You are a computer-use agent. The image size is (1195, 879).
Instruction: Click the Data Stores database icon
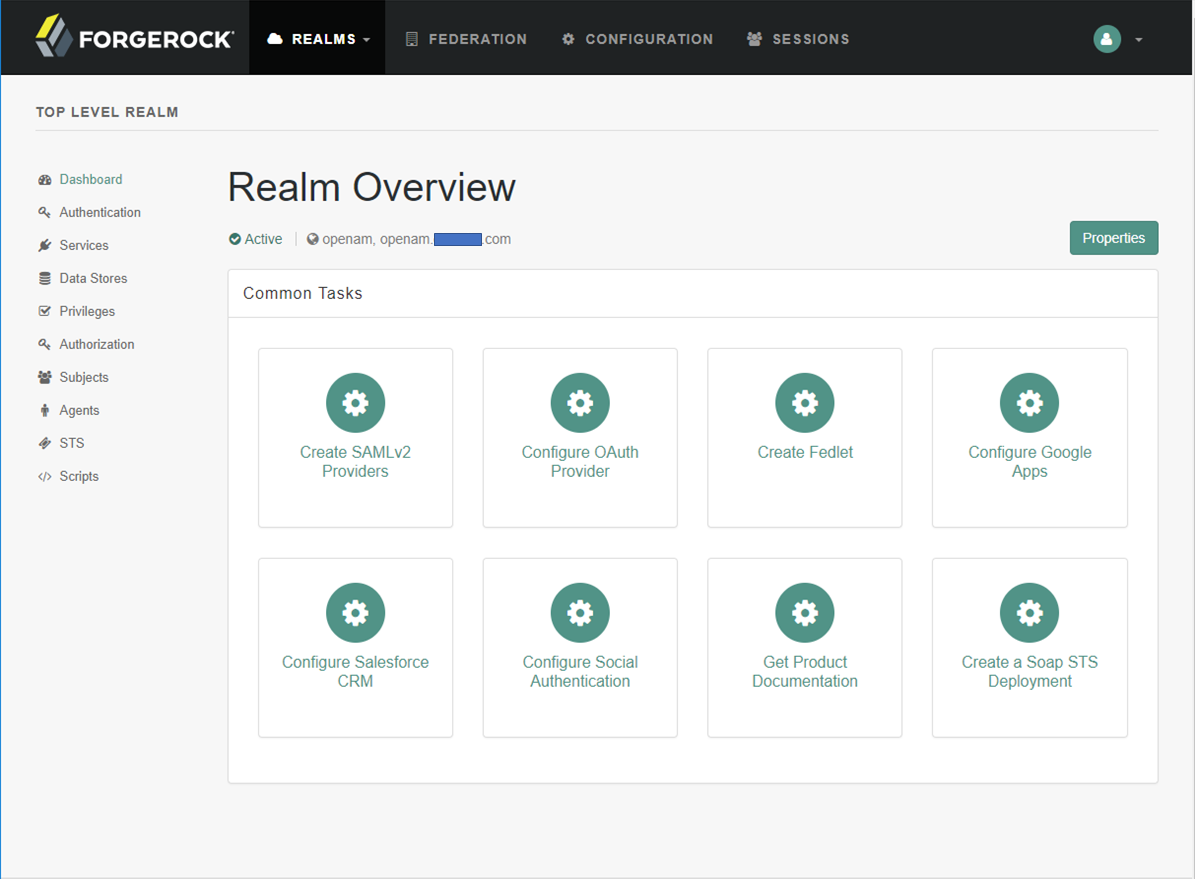click(44, 279)
